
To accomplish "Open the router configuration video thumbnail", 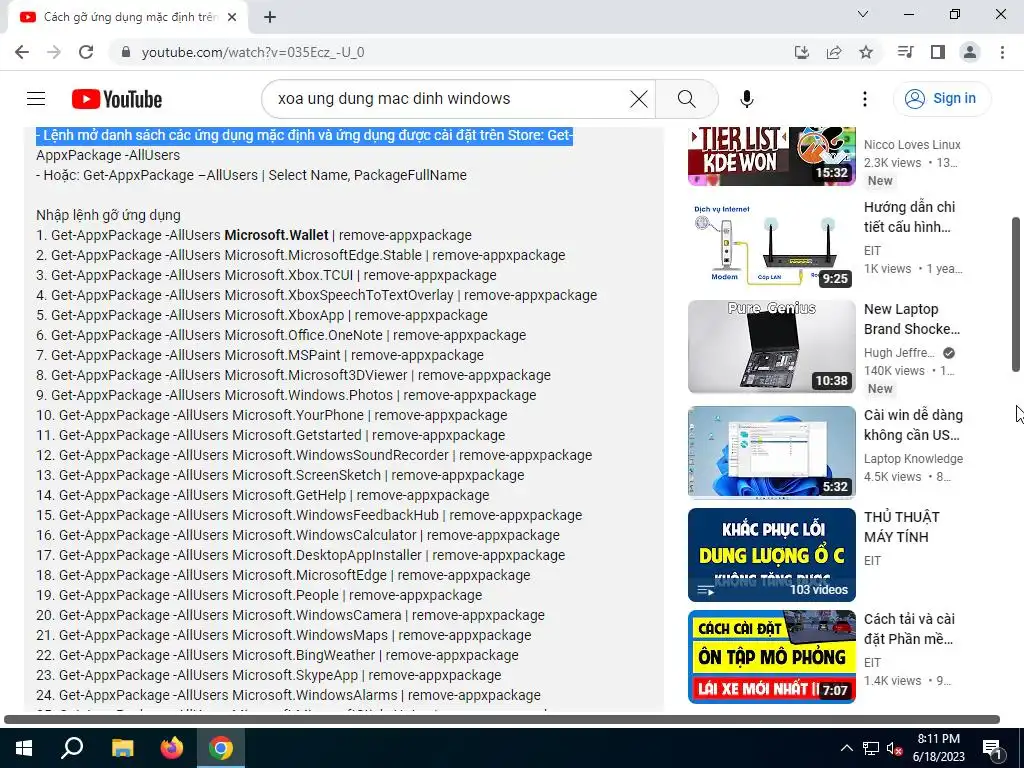I will click(771, 242).
